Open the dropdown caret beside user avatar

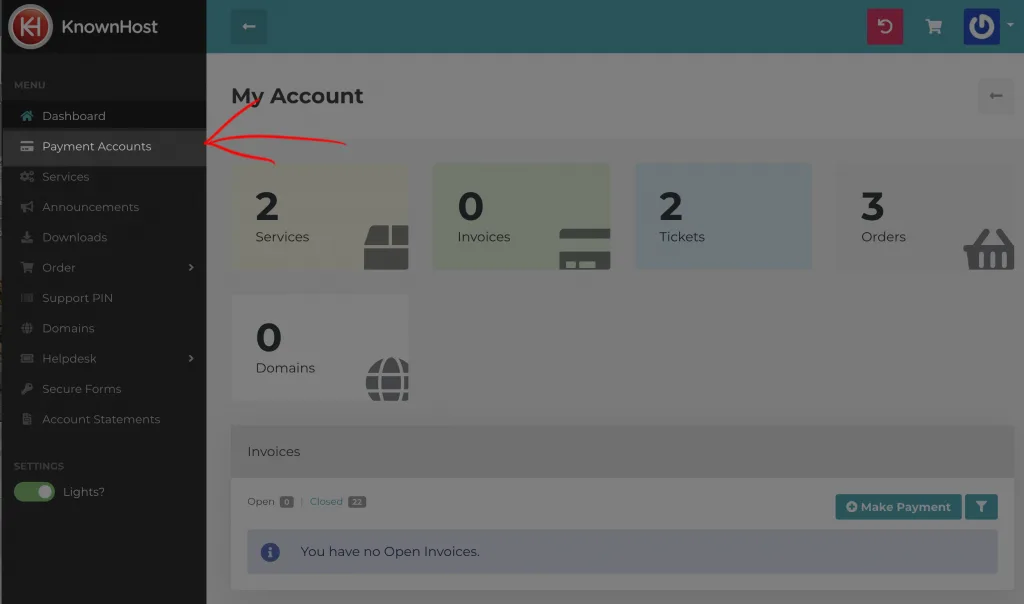pos(1010,26)
